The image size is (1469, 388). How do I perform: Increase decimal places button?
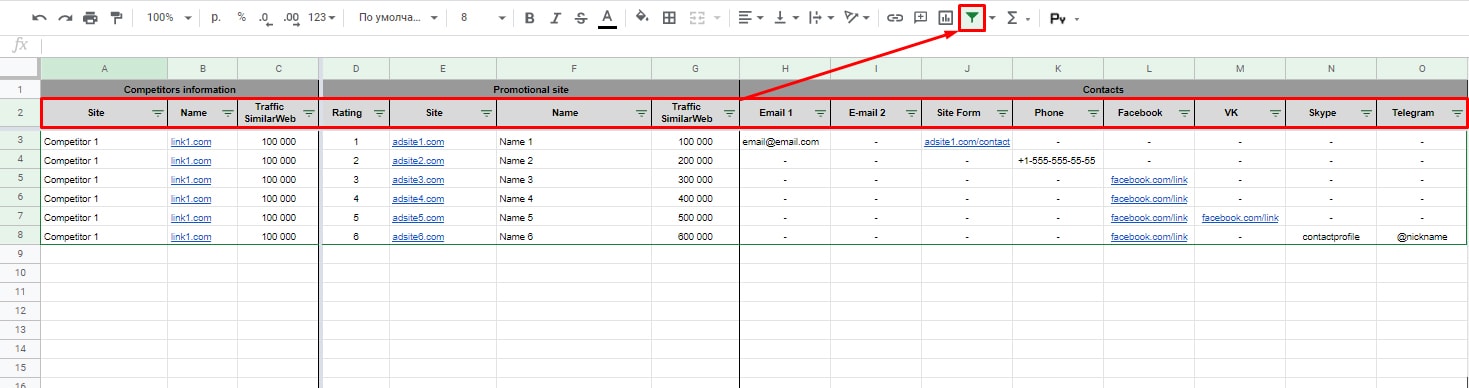tap(291, 18)
